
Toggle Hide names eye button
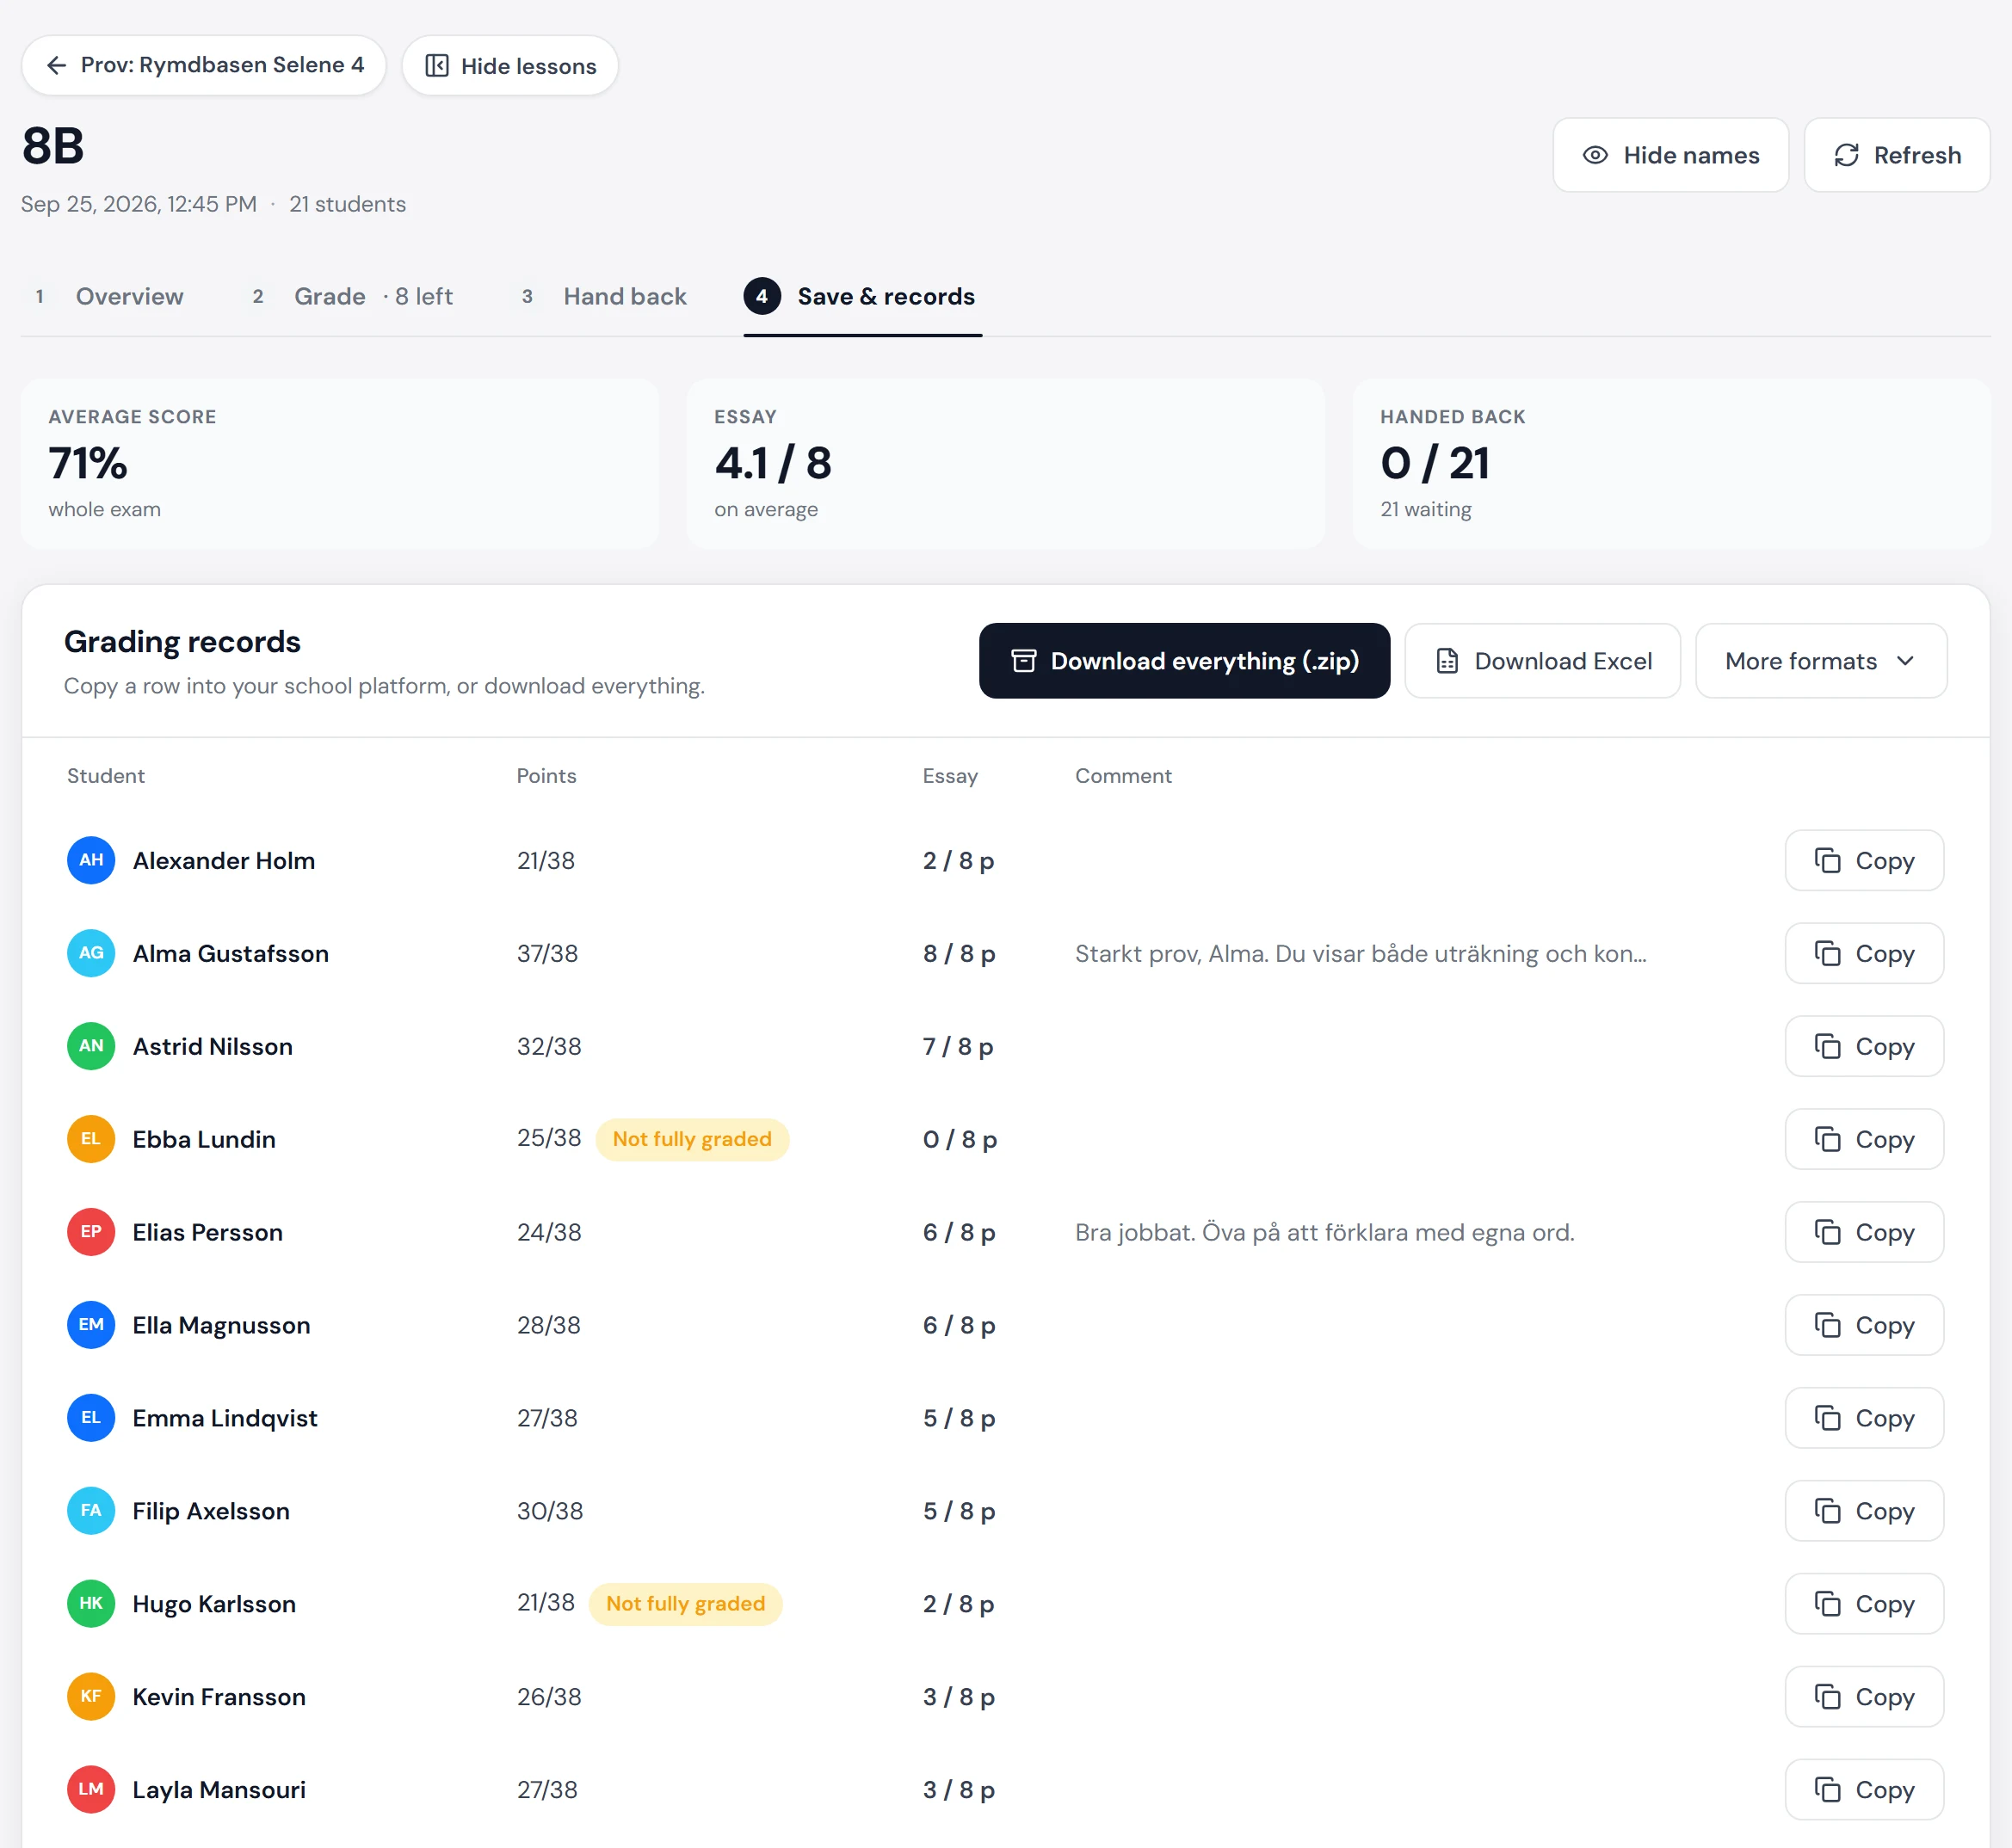1670,155
